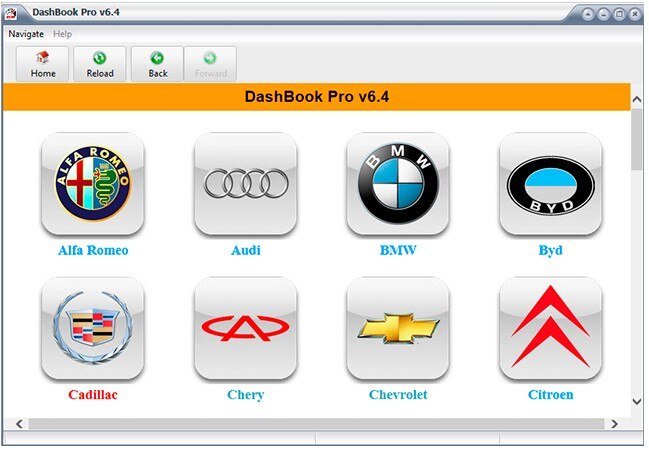Follow the Chevrolet text link
Screen dimensions: 649x452
398,395
